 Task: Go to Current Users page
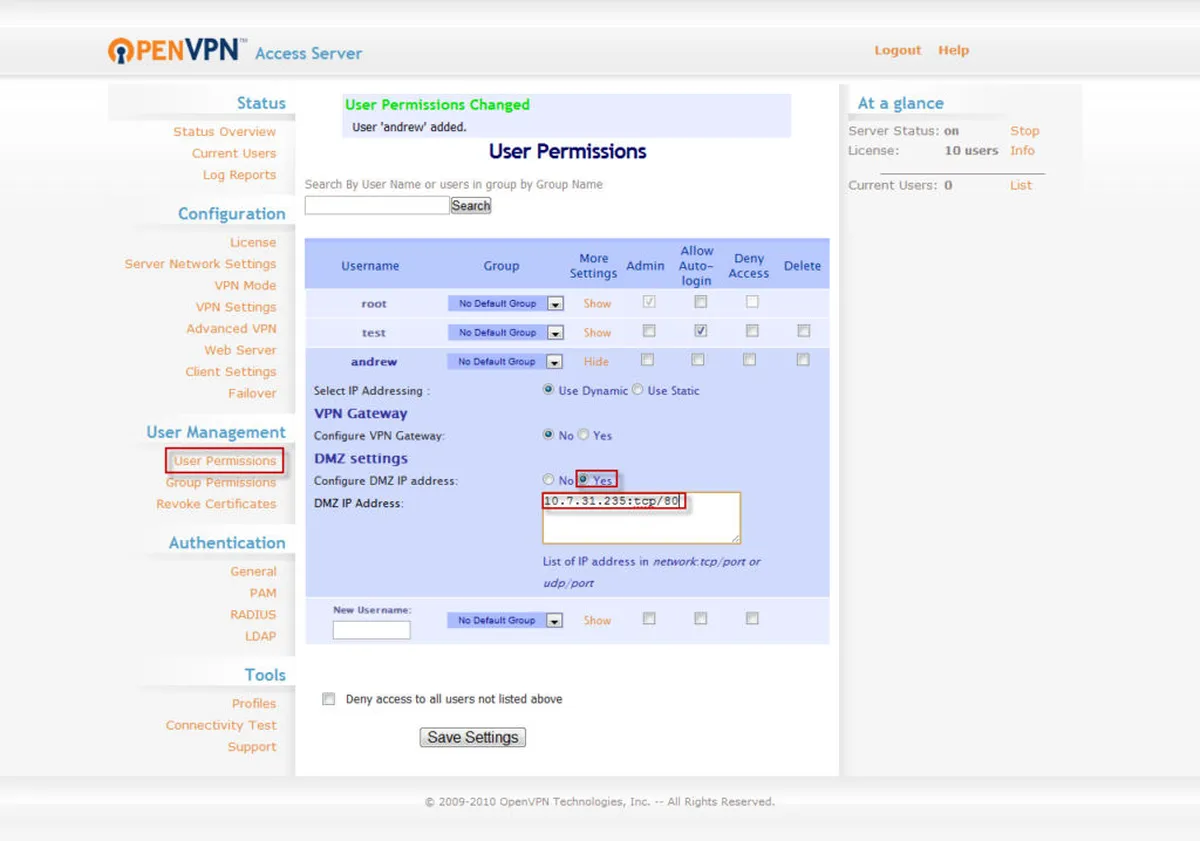pyautogui.click(x=234, y=153)
